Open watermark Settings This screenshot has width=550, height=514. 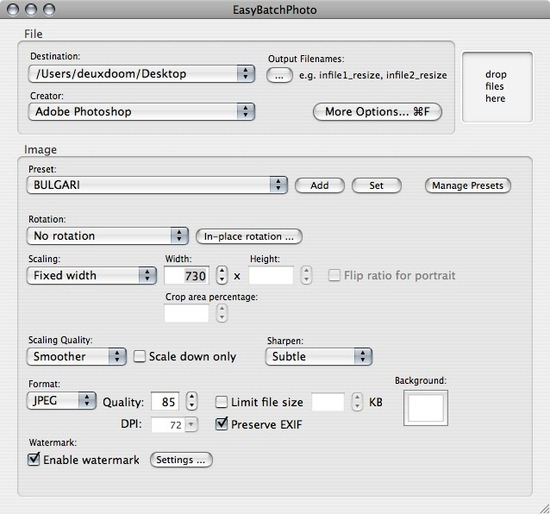[181, 460]
